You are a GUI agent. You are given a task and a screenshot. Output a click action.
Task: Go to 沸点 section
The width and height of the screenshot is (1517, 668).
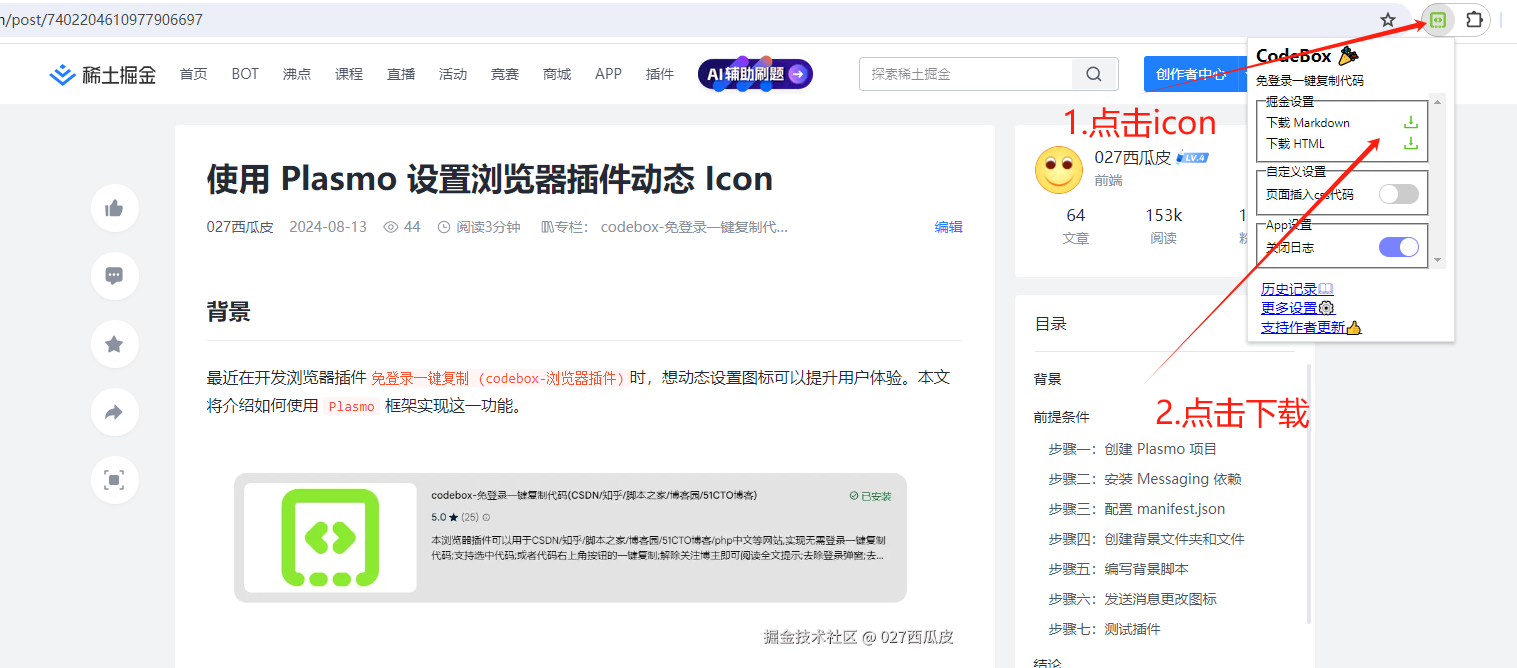[x=297, y=74]
